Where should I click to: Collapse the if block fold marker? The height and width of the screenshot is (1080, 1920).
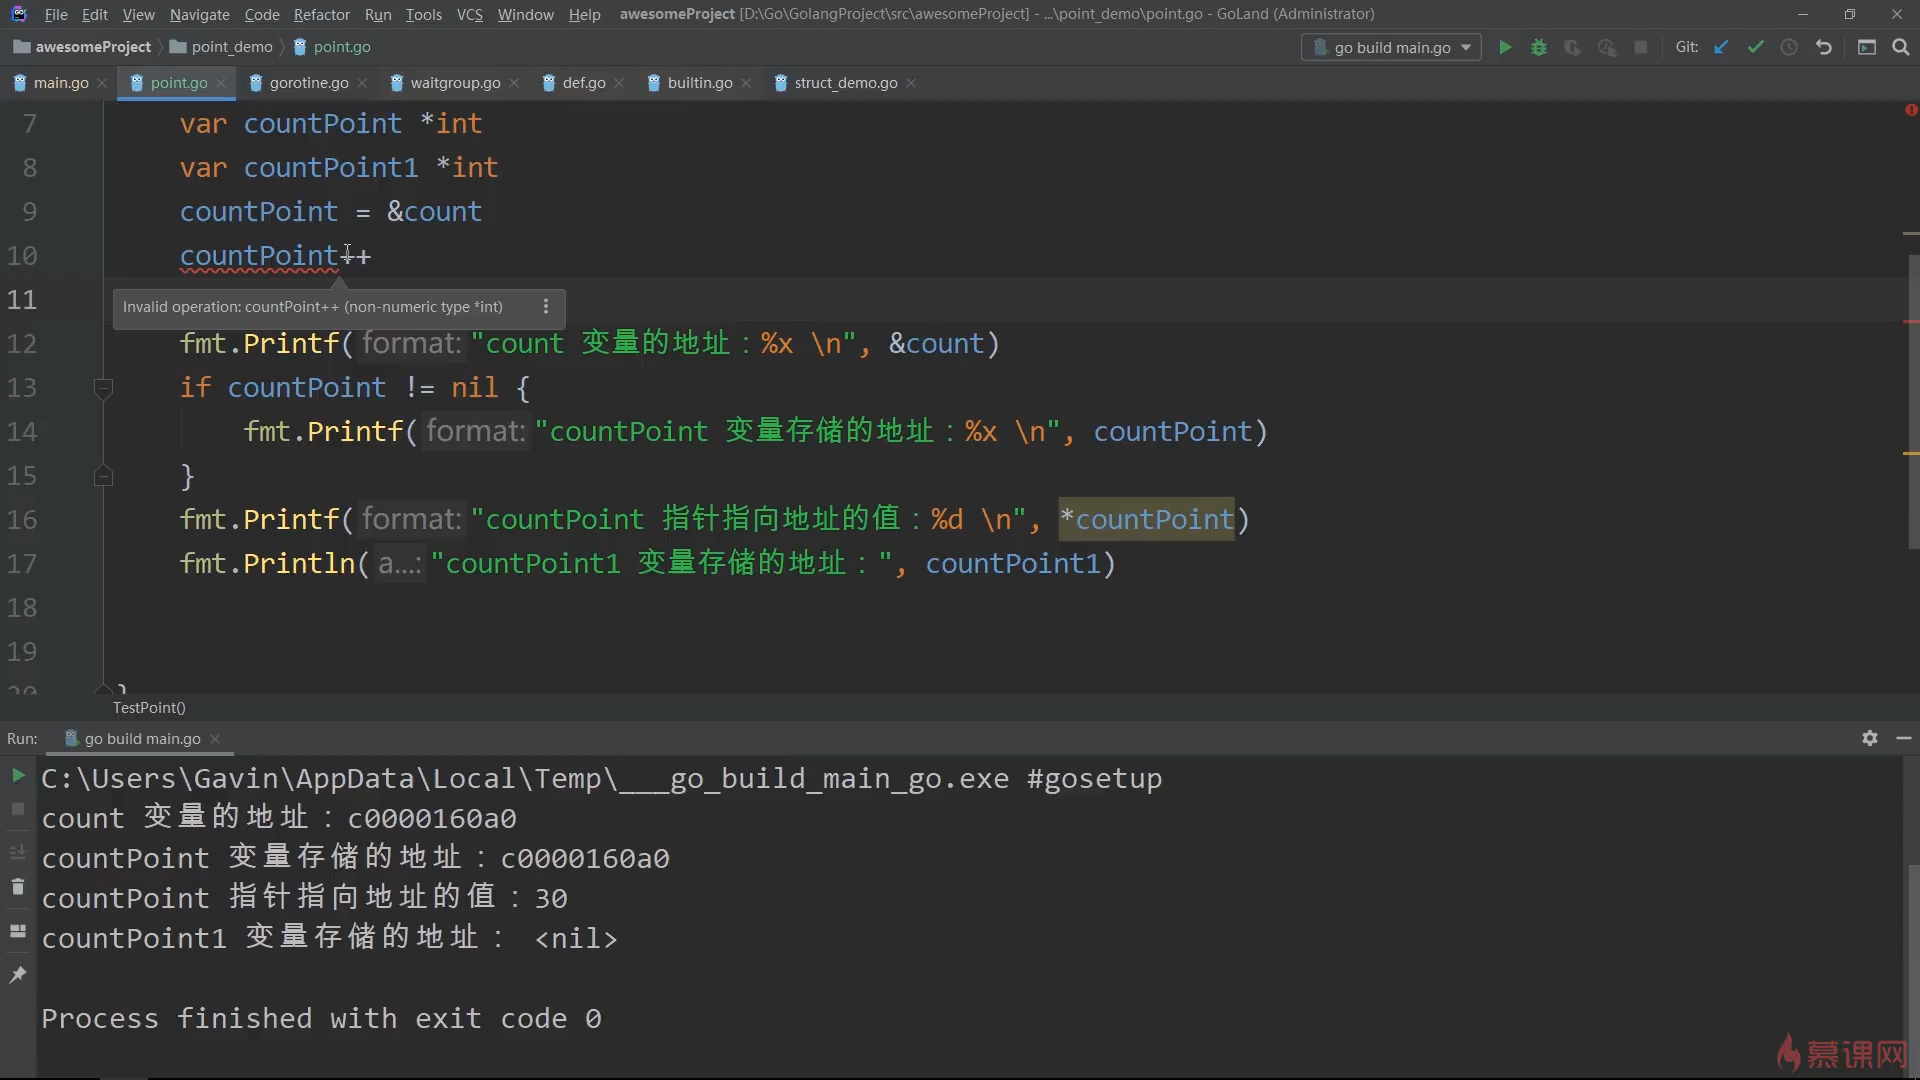click(103, 387)
